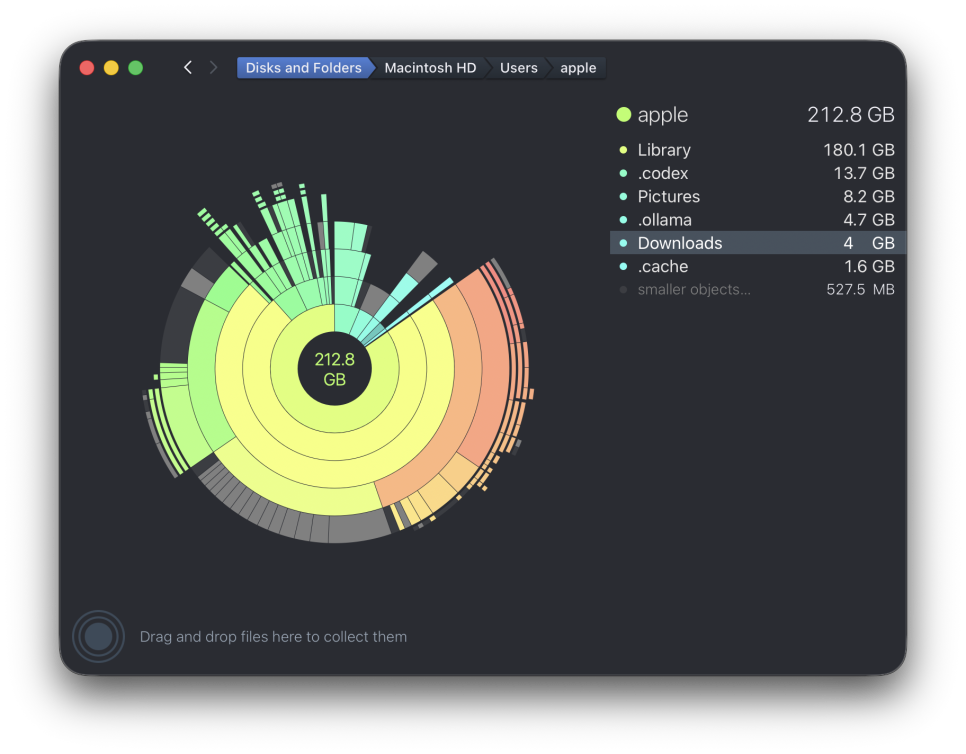Click the teal dot next to .codex
Screen dimensions: 966x754
623,173
